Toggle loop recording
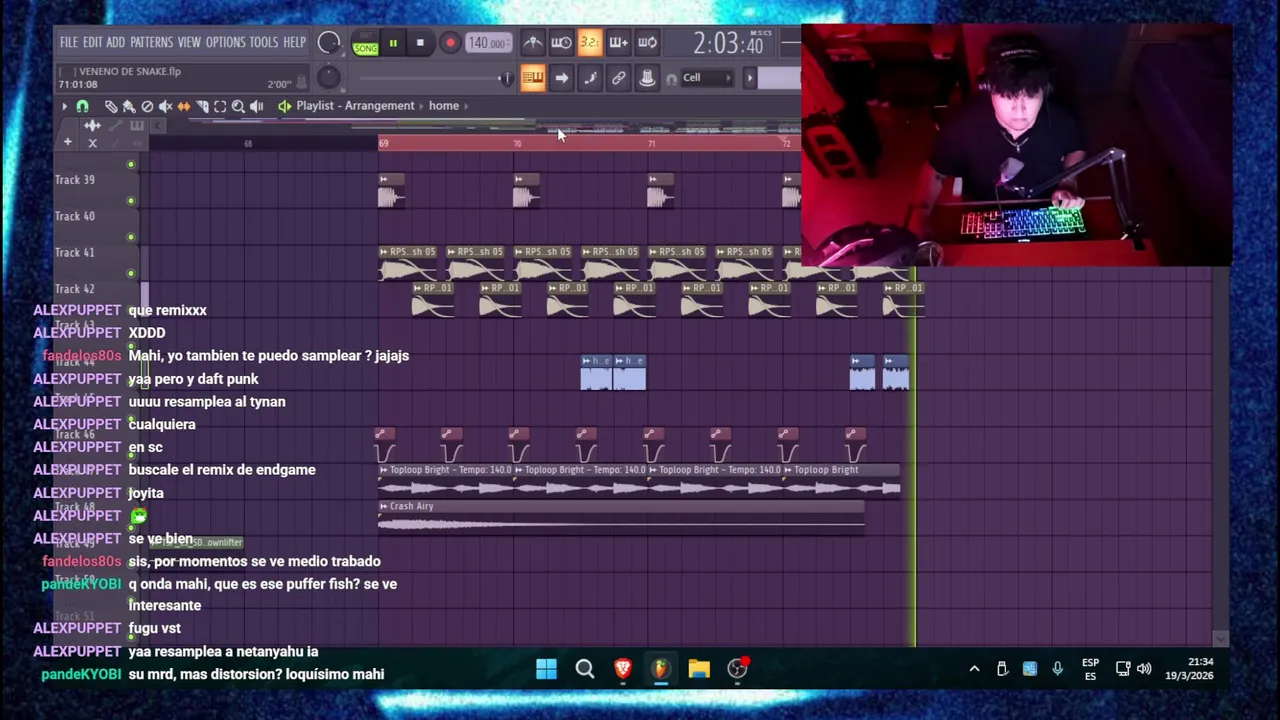The height and width of the screenshot is (720, 1280). pyautogui.click(x=647, y=43)
